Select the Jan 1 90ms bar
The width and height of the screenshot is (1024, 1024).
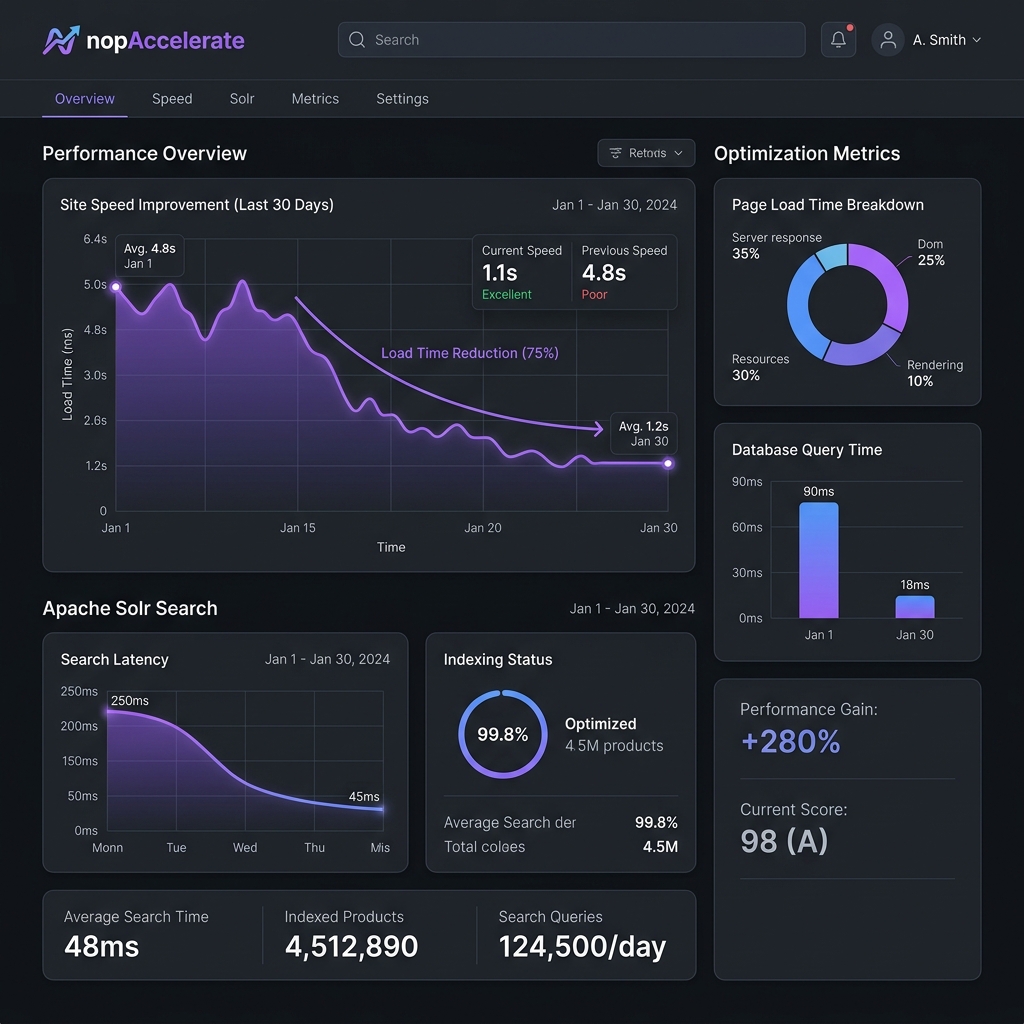(x=818, y=560)
